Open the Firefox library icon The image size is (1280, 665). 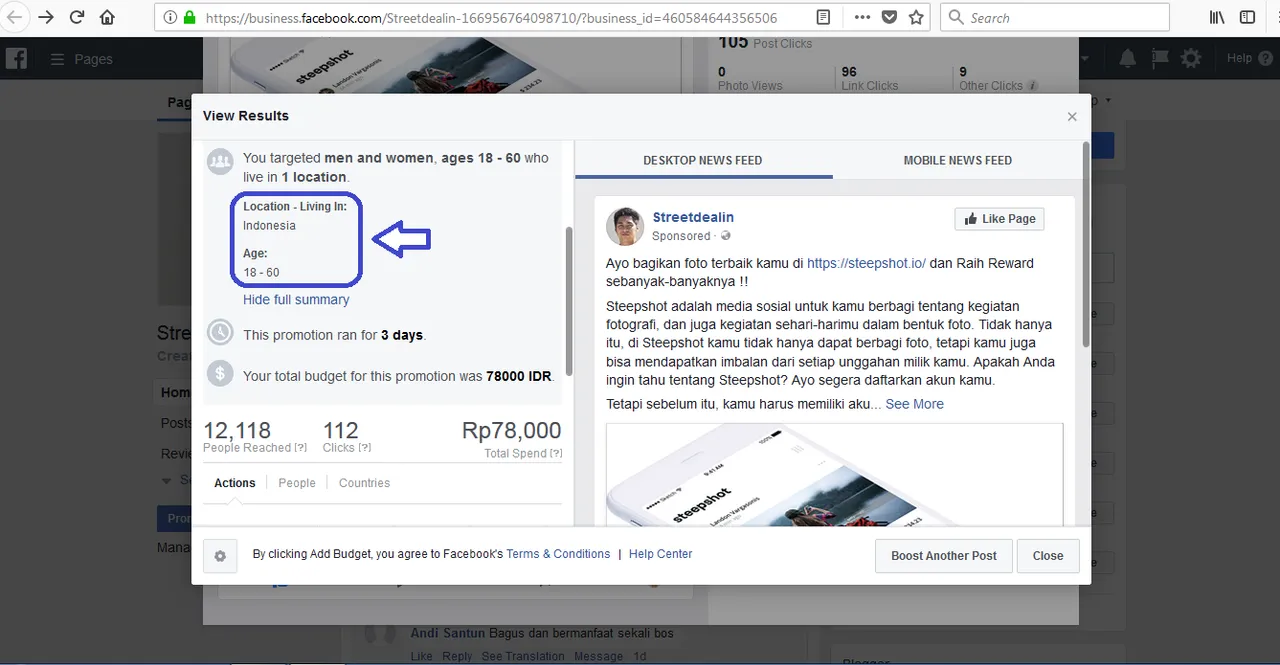click(1217, 17)
